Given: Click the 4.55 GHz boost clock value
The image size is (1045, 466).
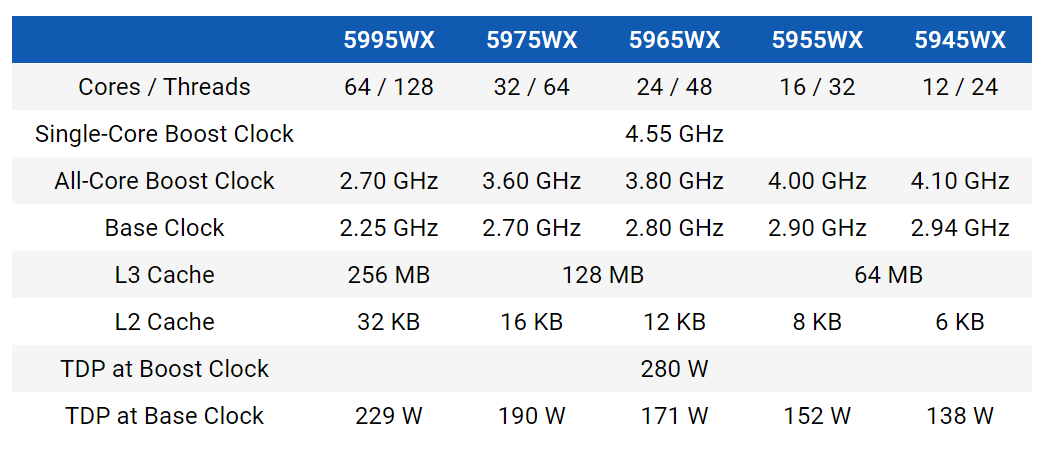Looking at the screenshot, I should click(674, 134).
